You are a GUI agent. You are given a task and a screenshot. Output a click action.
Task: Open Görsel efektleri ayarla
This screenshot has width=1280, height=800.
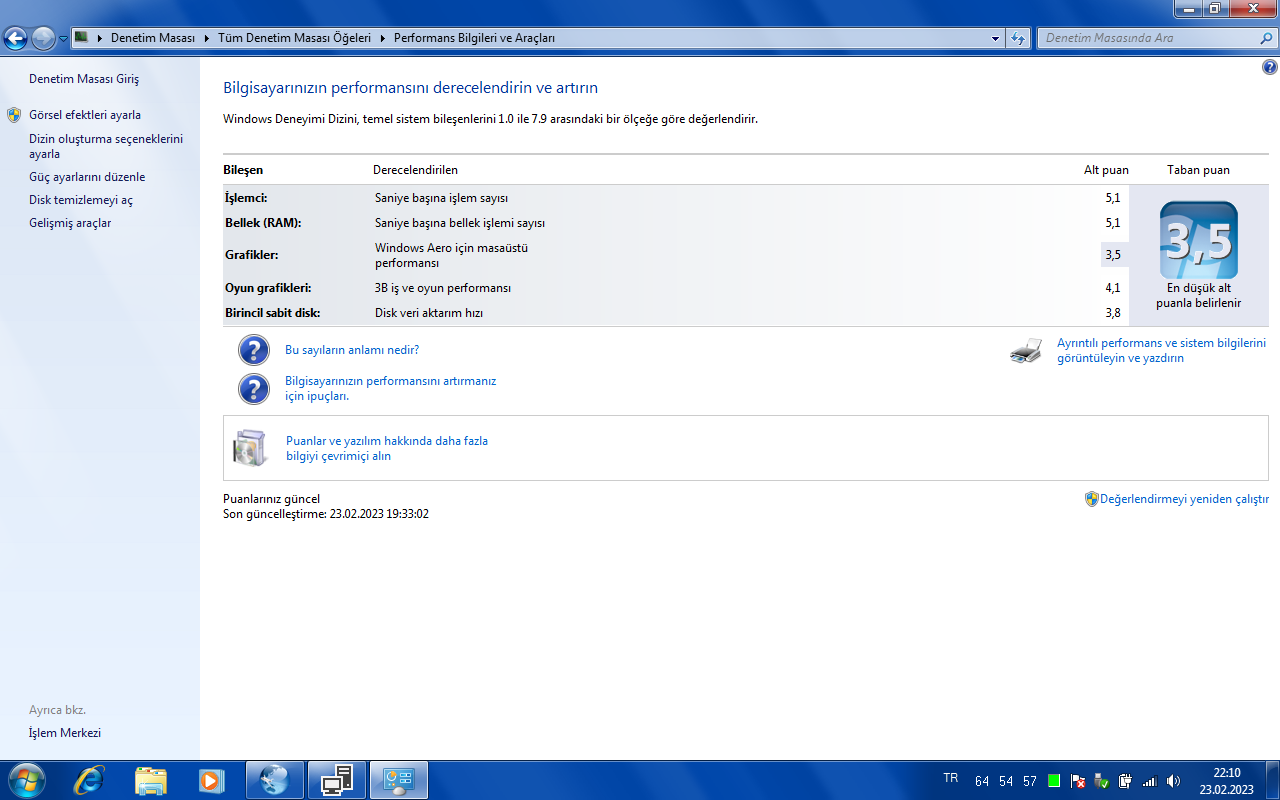85,115
